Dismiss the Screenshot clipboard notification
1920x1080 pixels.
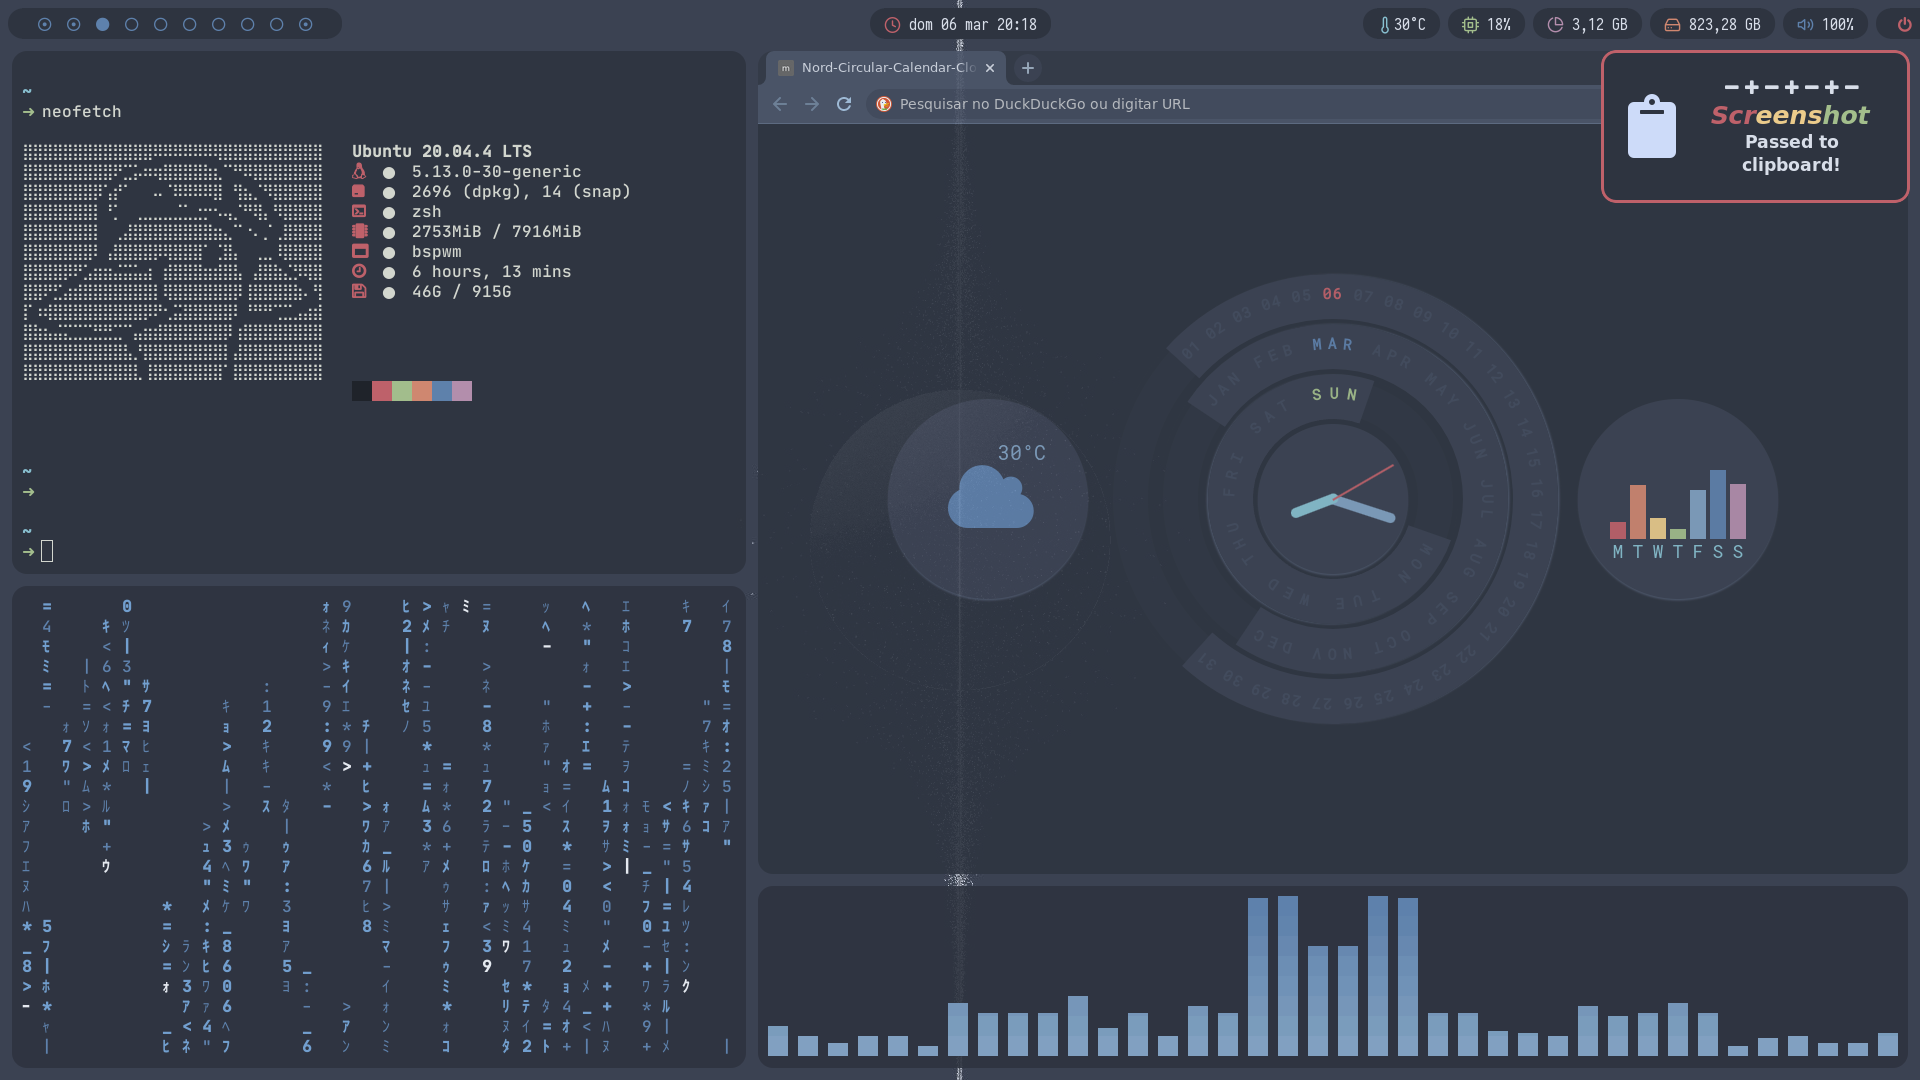point(1755,127)
